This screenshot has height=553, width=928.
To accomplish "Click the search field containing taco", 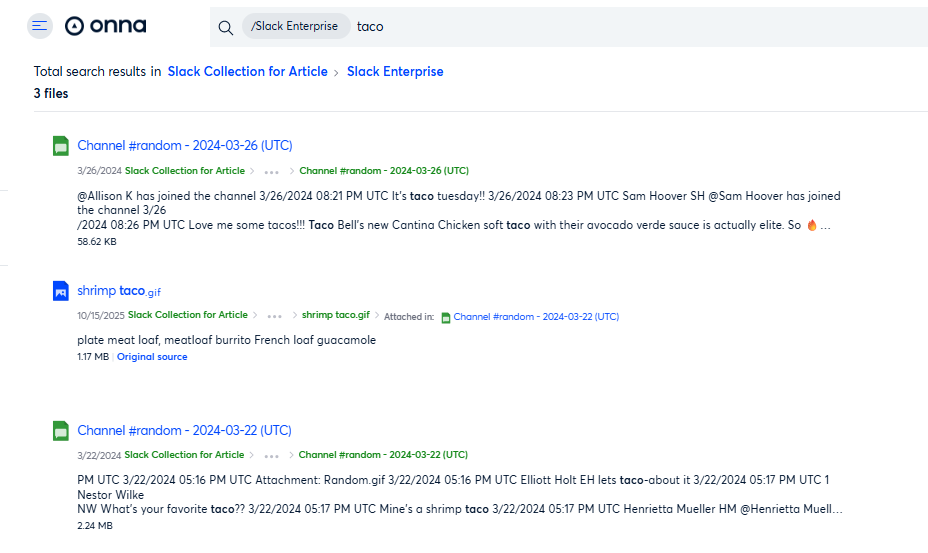I will (600, 27).
